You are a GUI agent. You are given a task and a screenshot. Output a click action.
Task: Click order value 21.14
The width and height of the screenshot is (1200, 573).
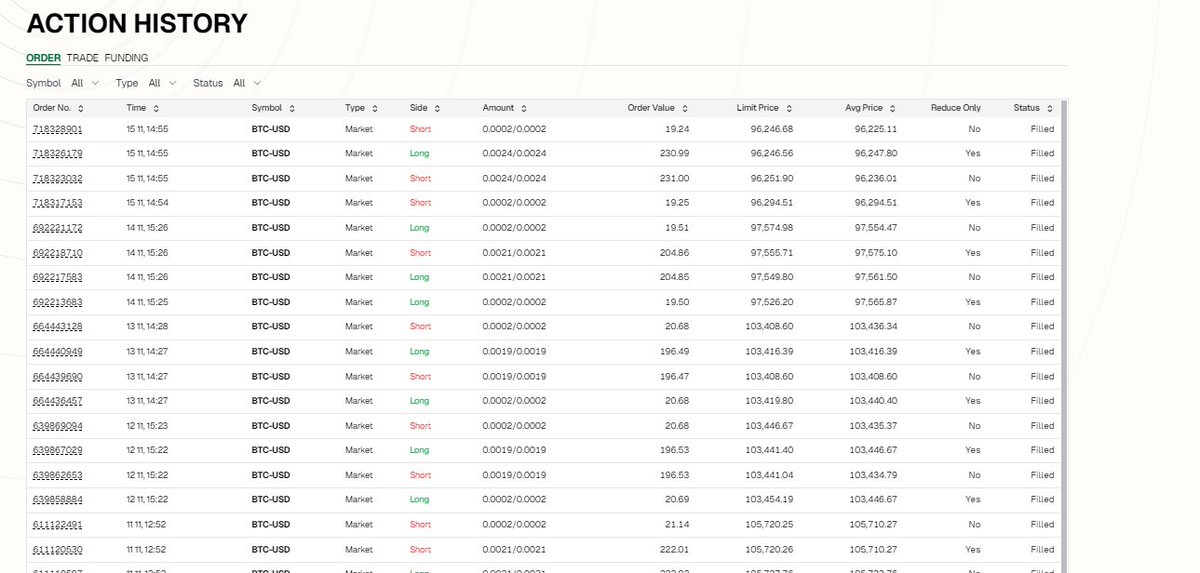coord(678,524)
